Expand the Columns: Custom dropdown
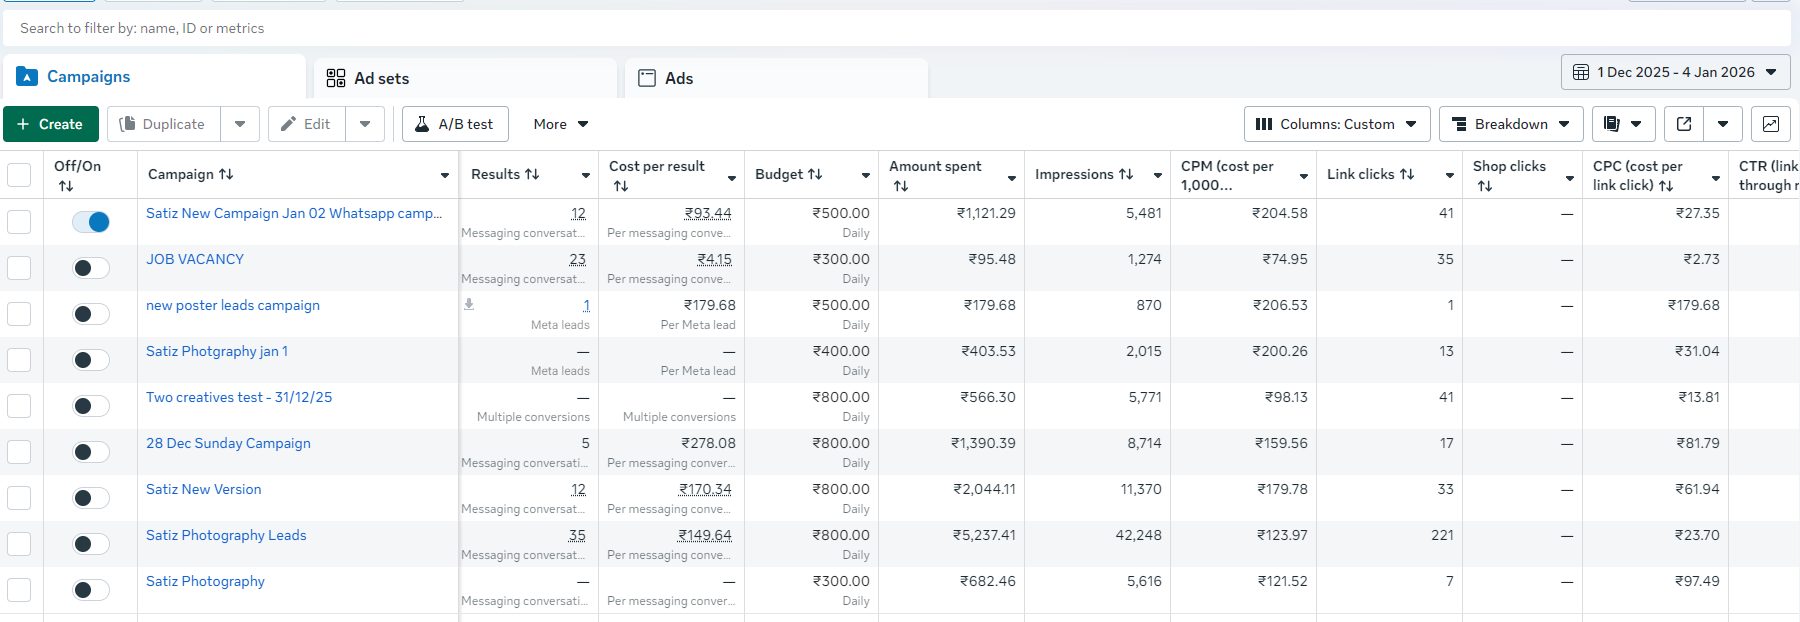 (1337, 124)
